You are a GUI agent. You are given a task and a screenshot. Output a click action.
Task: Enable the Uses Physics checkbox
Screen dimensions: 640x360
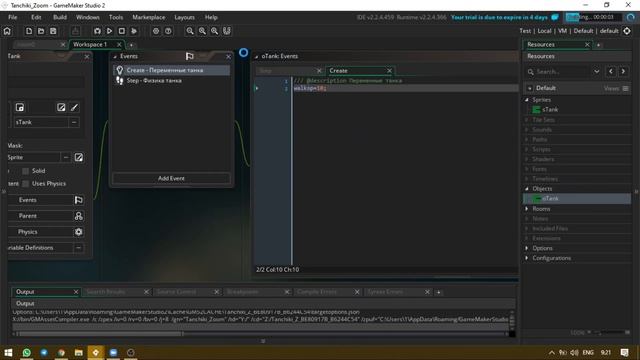click(26, 184)
